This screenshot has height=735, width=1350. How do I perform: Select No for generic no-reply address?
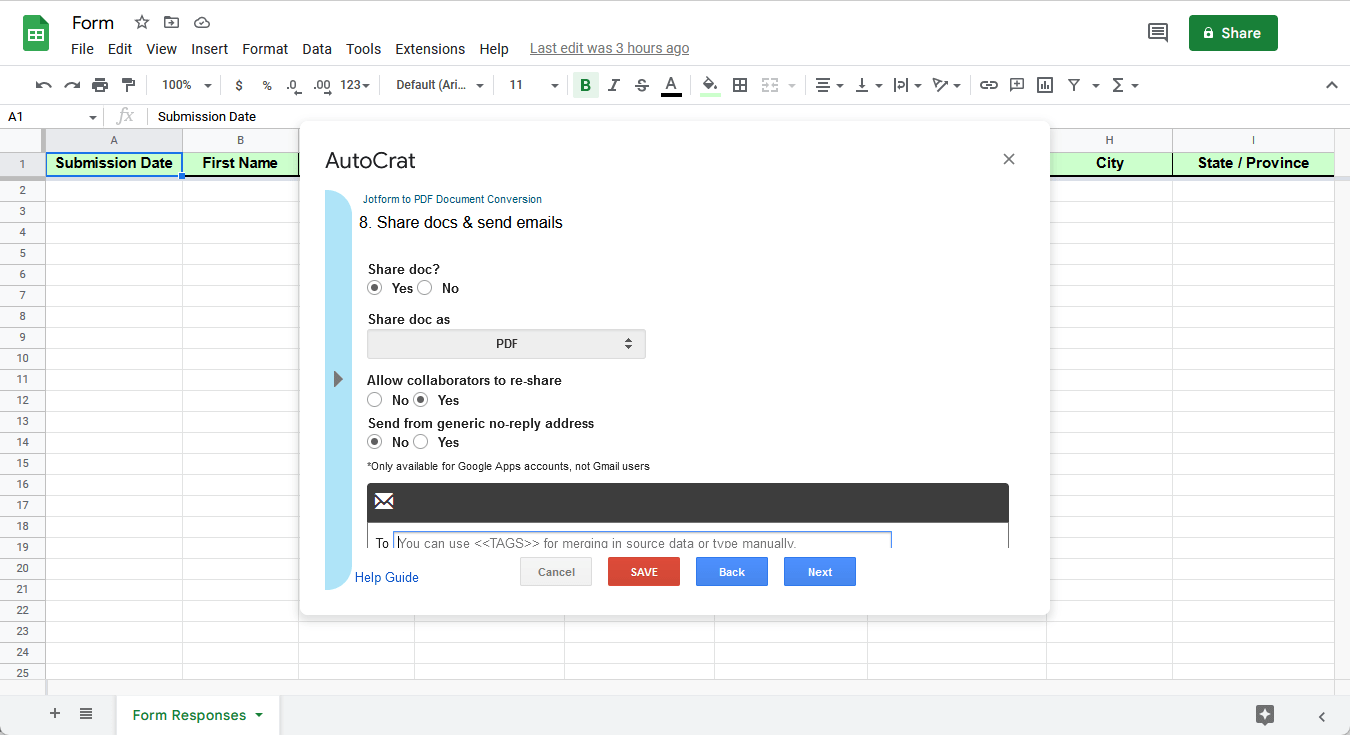tap(375, 442)
